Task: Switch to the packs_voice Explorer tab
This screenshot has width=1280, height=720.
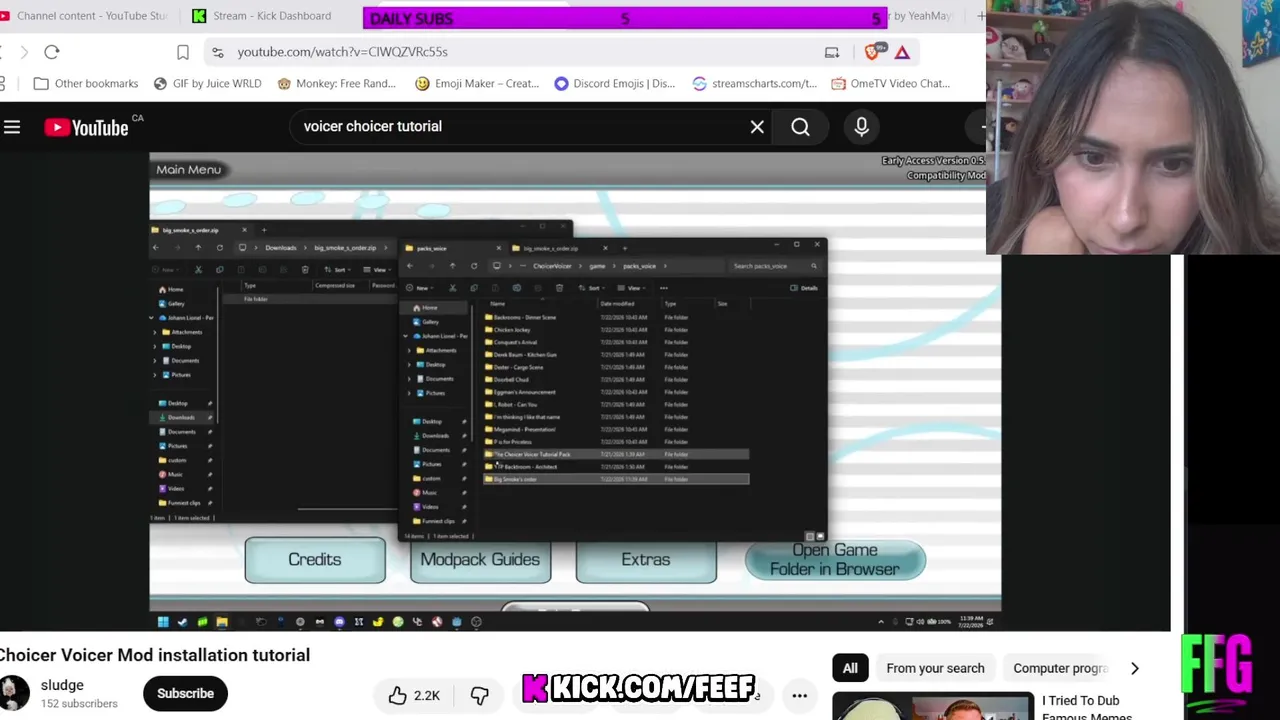Action: point(455,248)
